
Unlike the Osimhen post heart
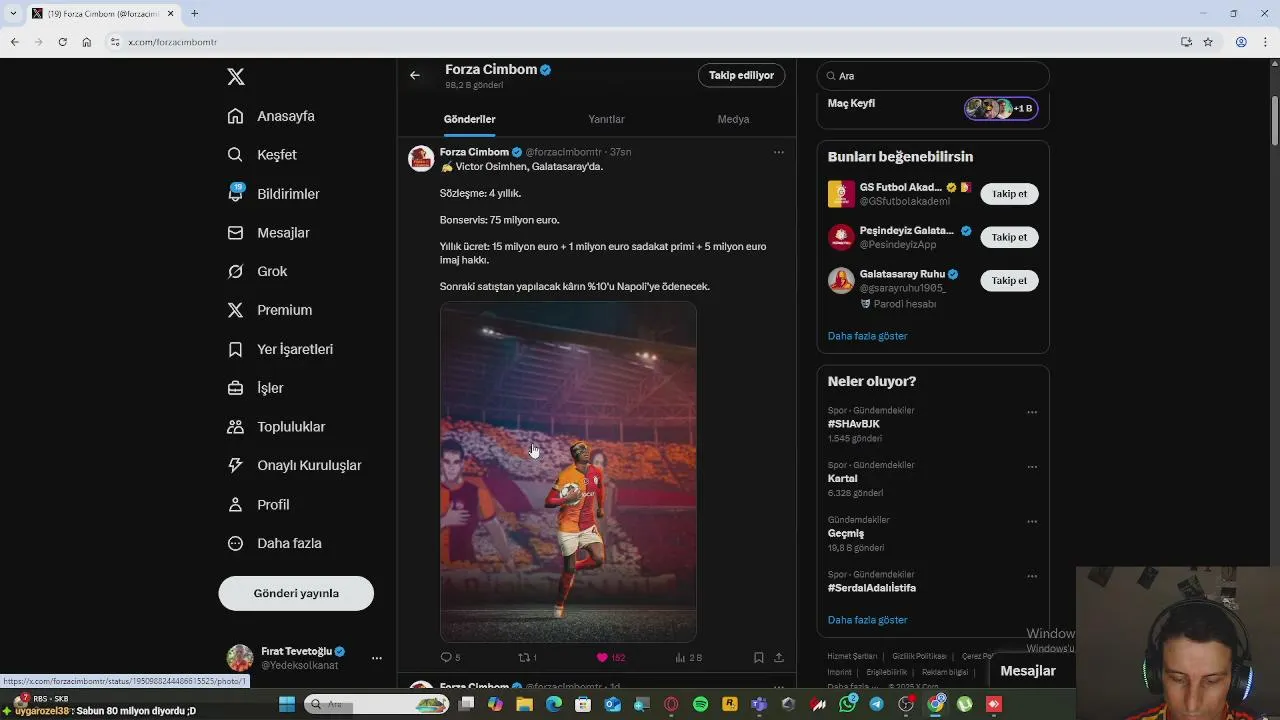602,658
